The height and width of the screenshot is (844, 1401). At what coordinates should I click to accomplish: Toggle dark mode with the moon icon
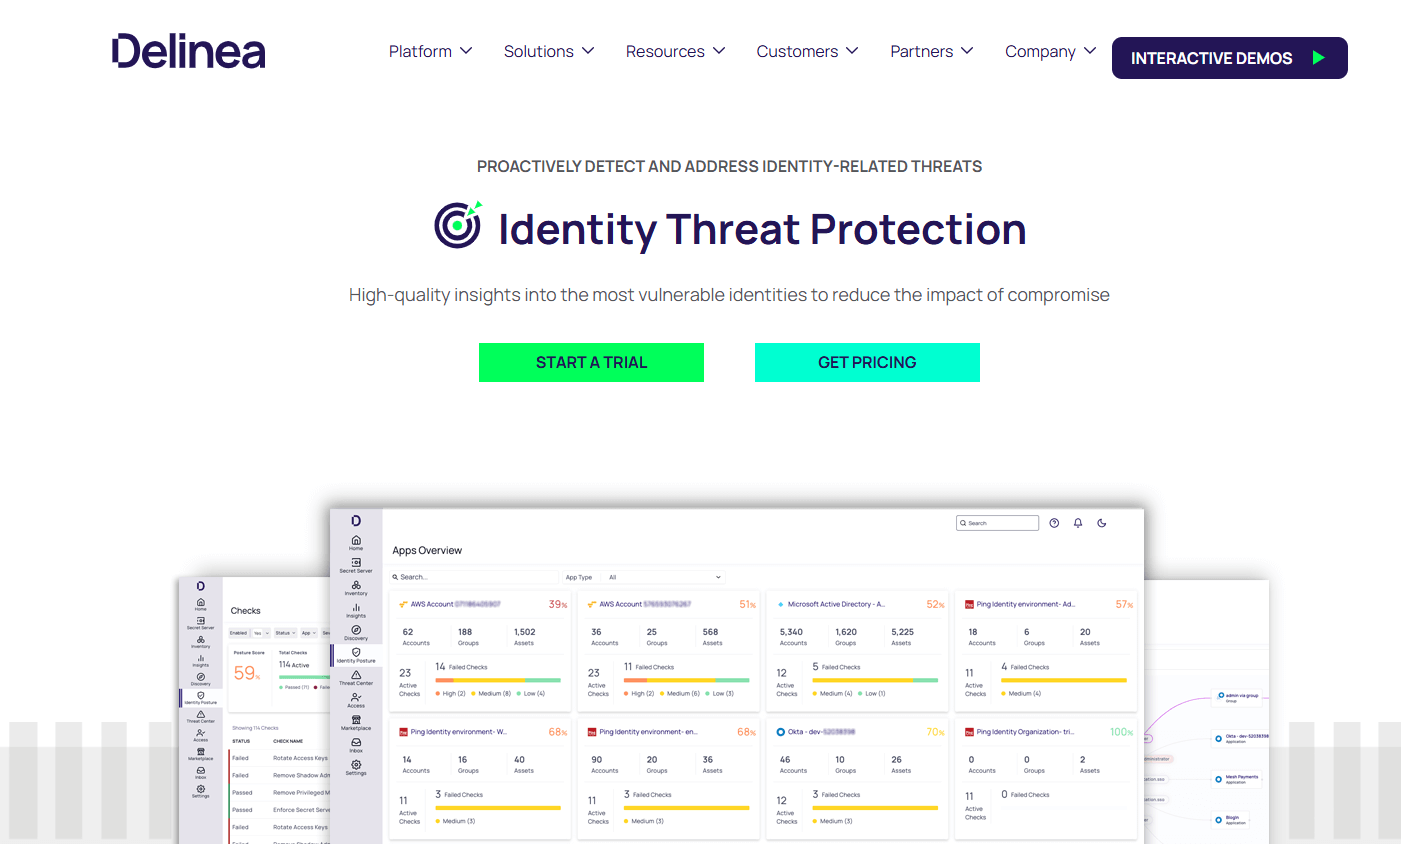click(1102, 522)
